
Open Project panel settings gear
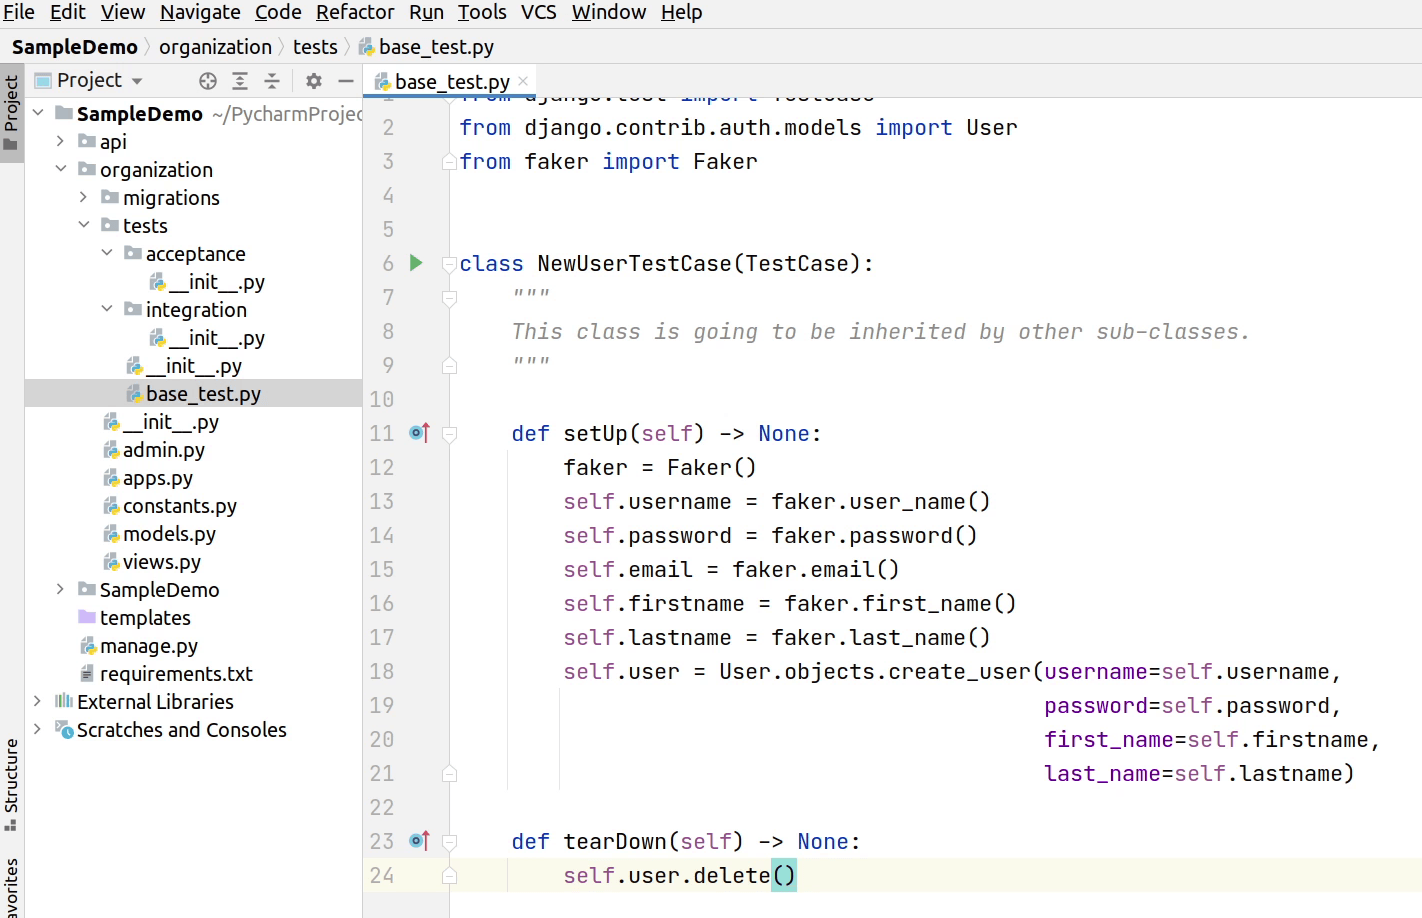[314, 81]
